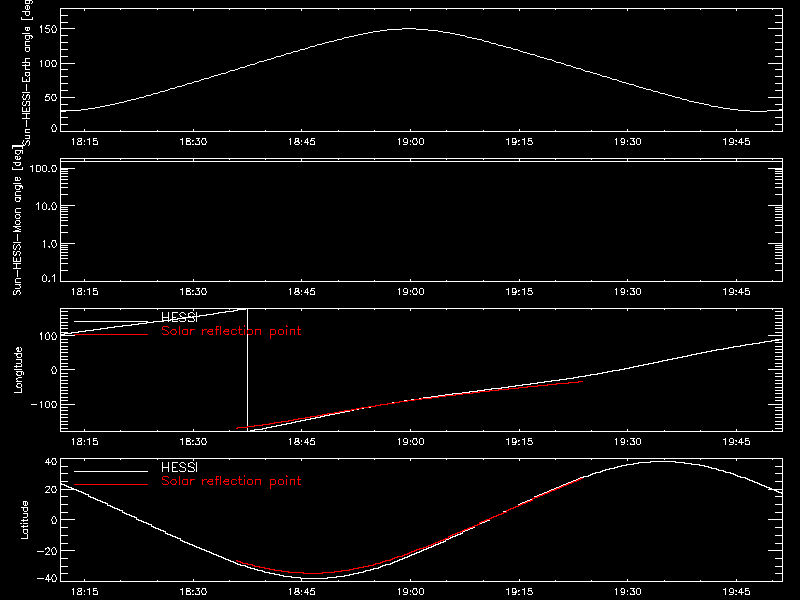Select Solar reflection point label in Longitude plot
Image resolution: width=800 pixels, height=600 pixels.
(x=231, y=331)
